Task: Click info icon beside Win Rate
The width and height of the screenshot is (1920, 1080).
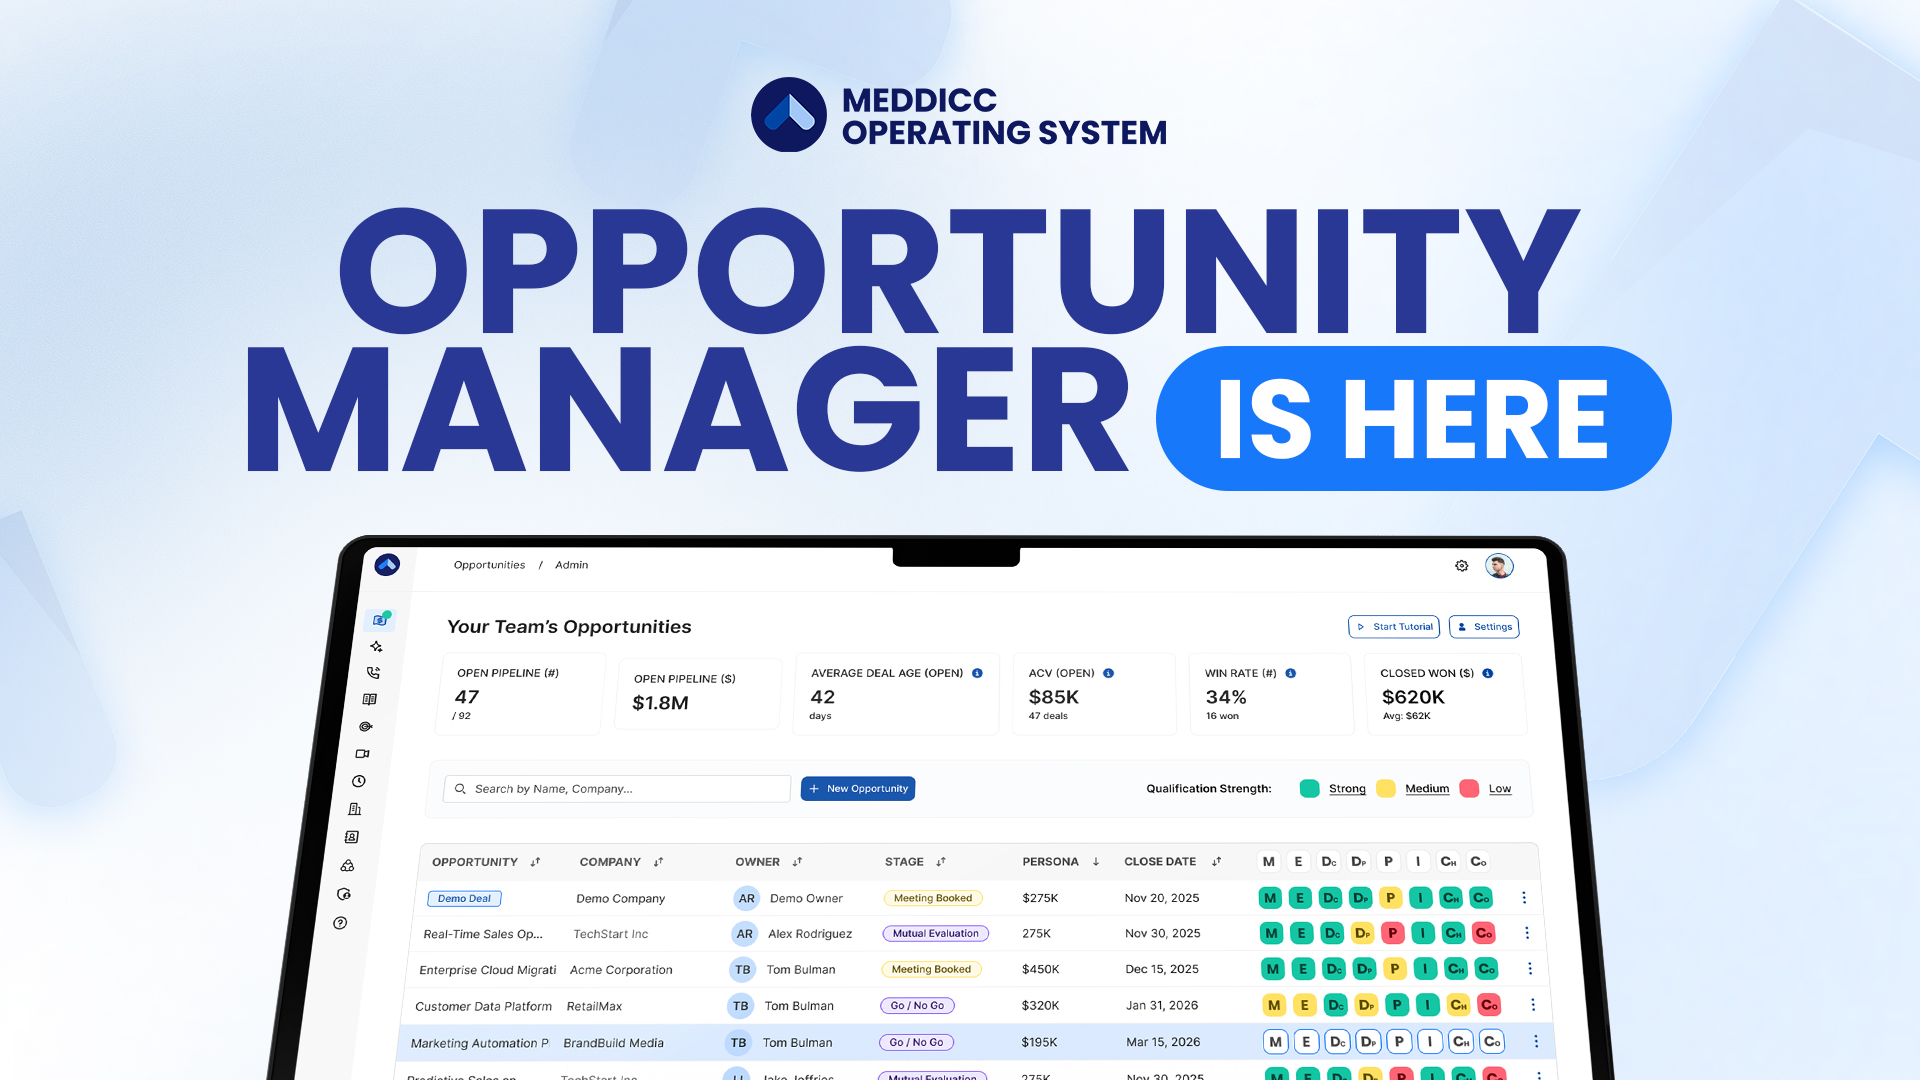Action: [1291, 673]
